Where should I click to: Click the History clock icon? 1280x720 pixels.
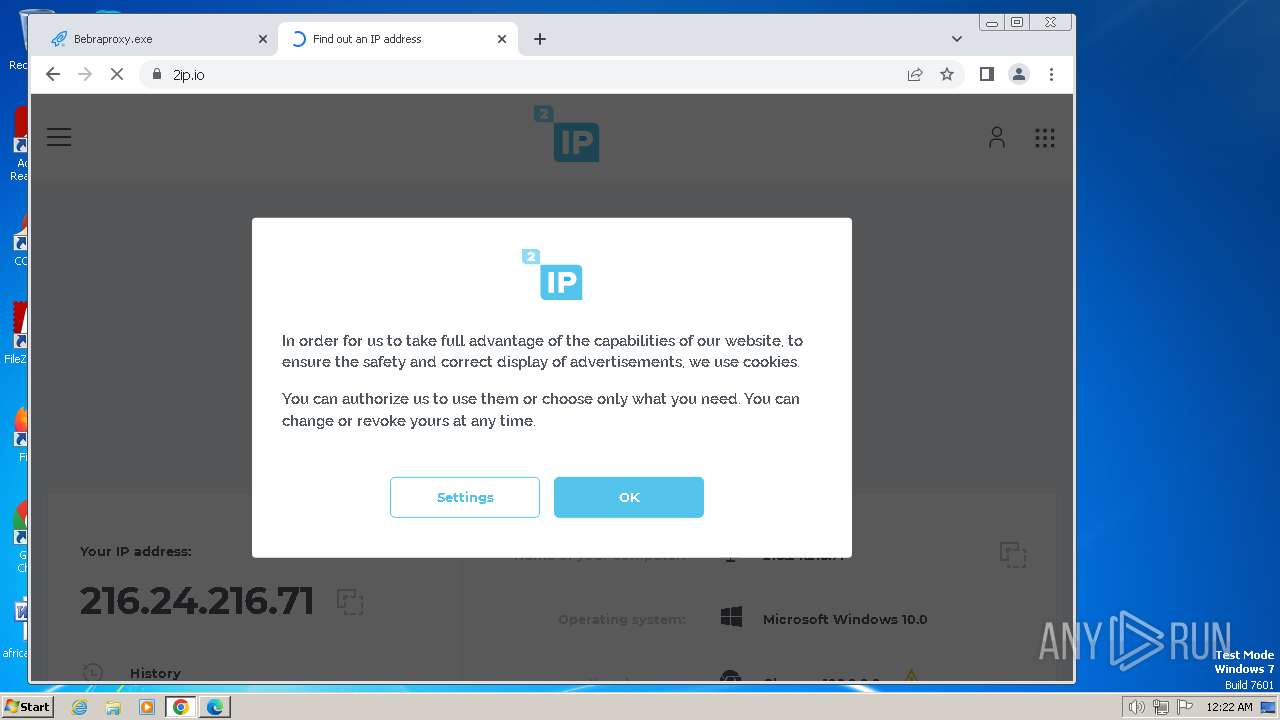pos(92,673)
